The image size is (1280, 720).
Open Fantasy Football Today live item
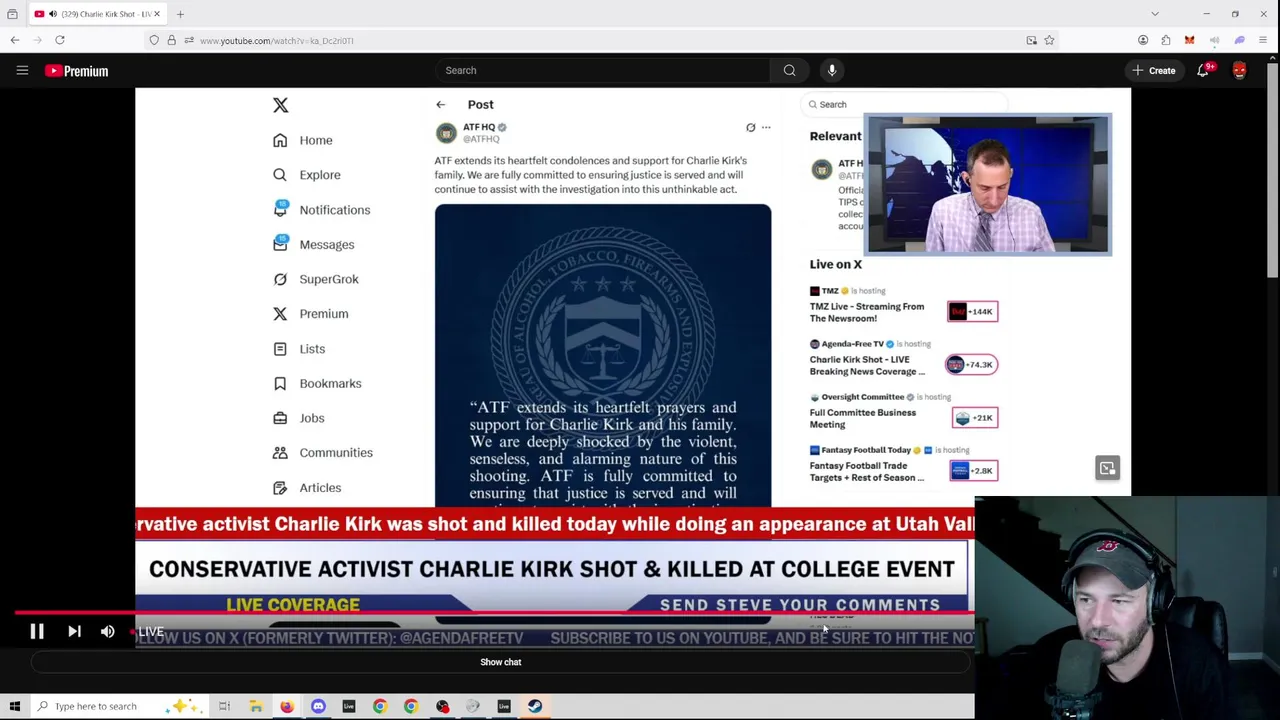tap(904, 465)
